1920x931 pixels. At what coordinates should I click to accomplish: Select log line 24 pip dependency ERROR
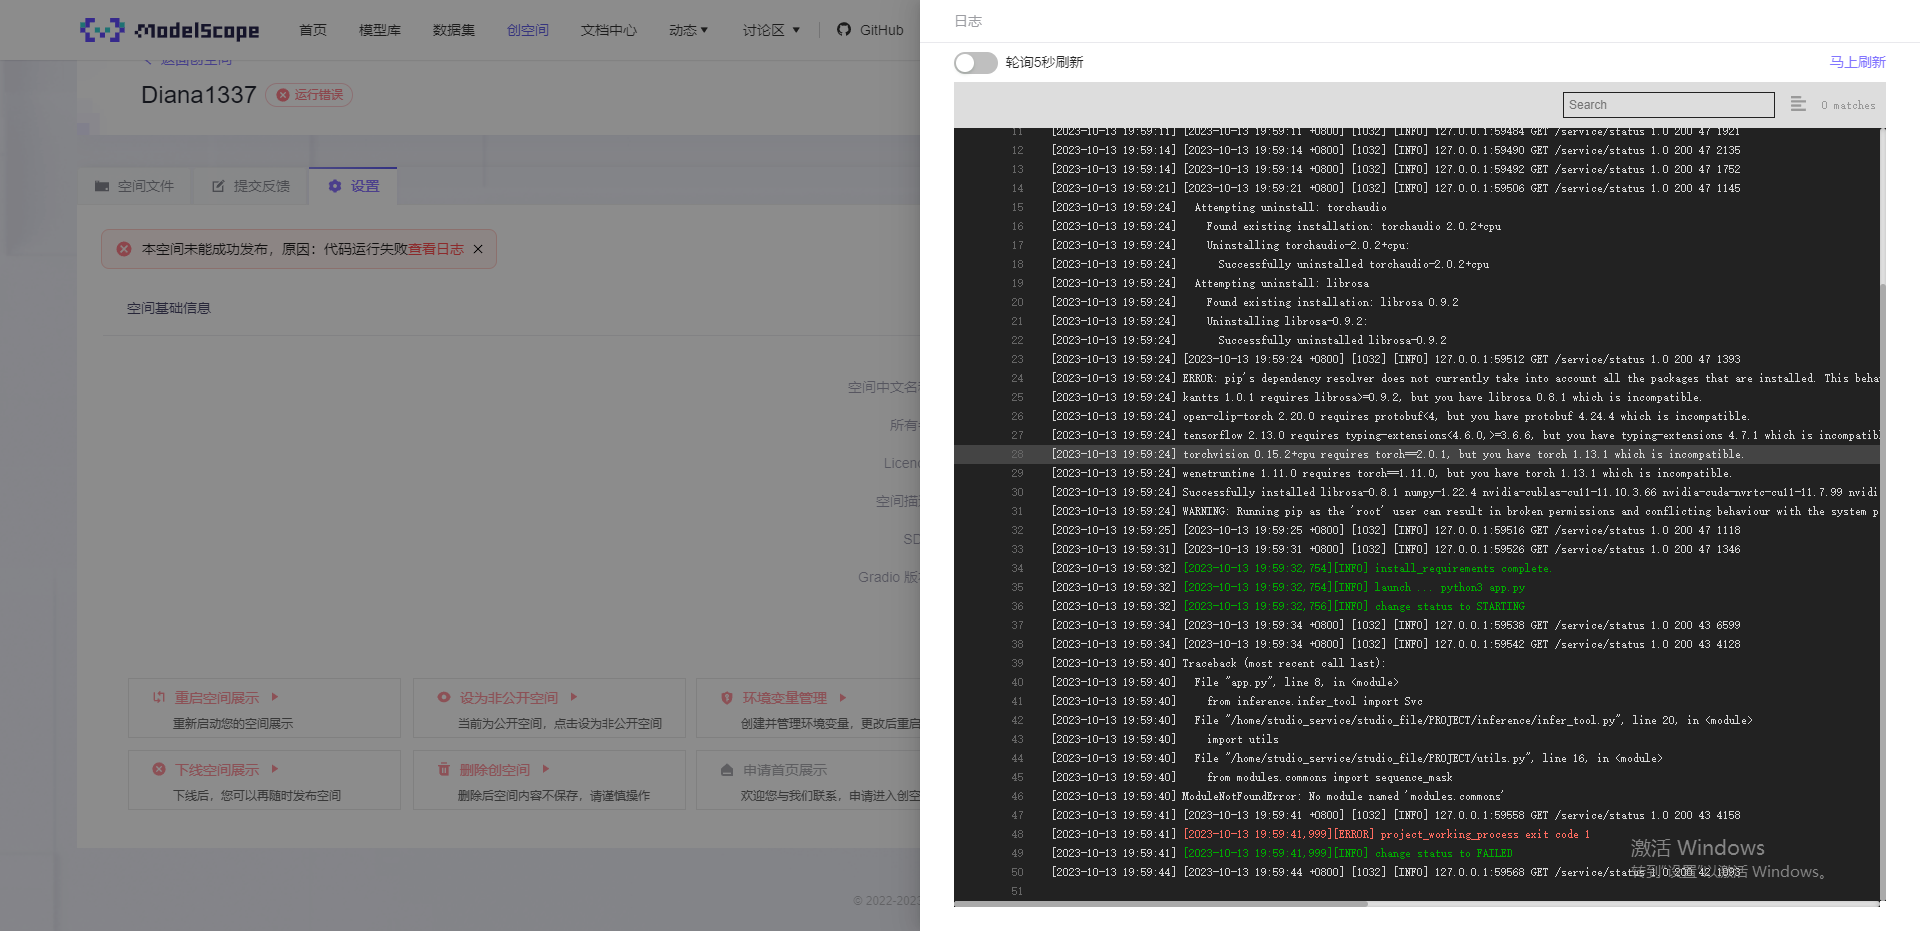[x=1530, y=379]
